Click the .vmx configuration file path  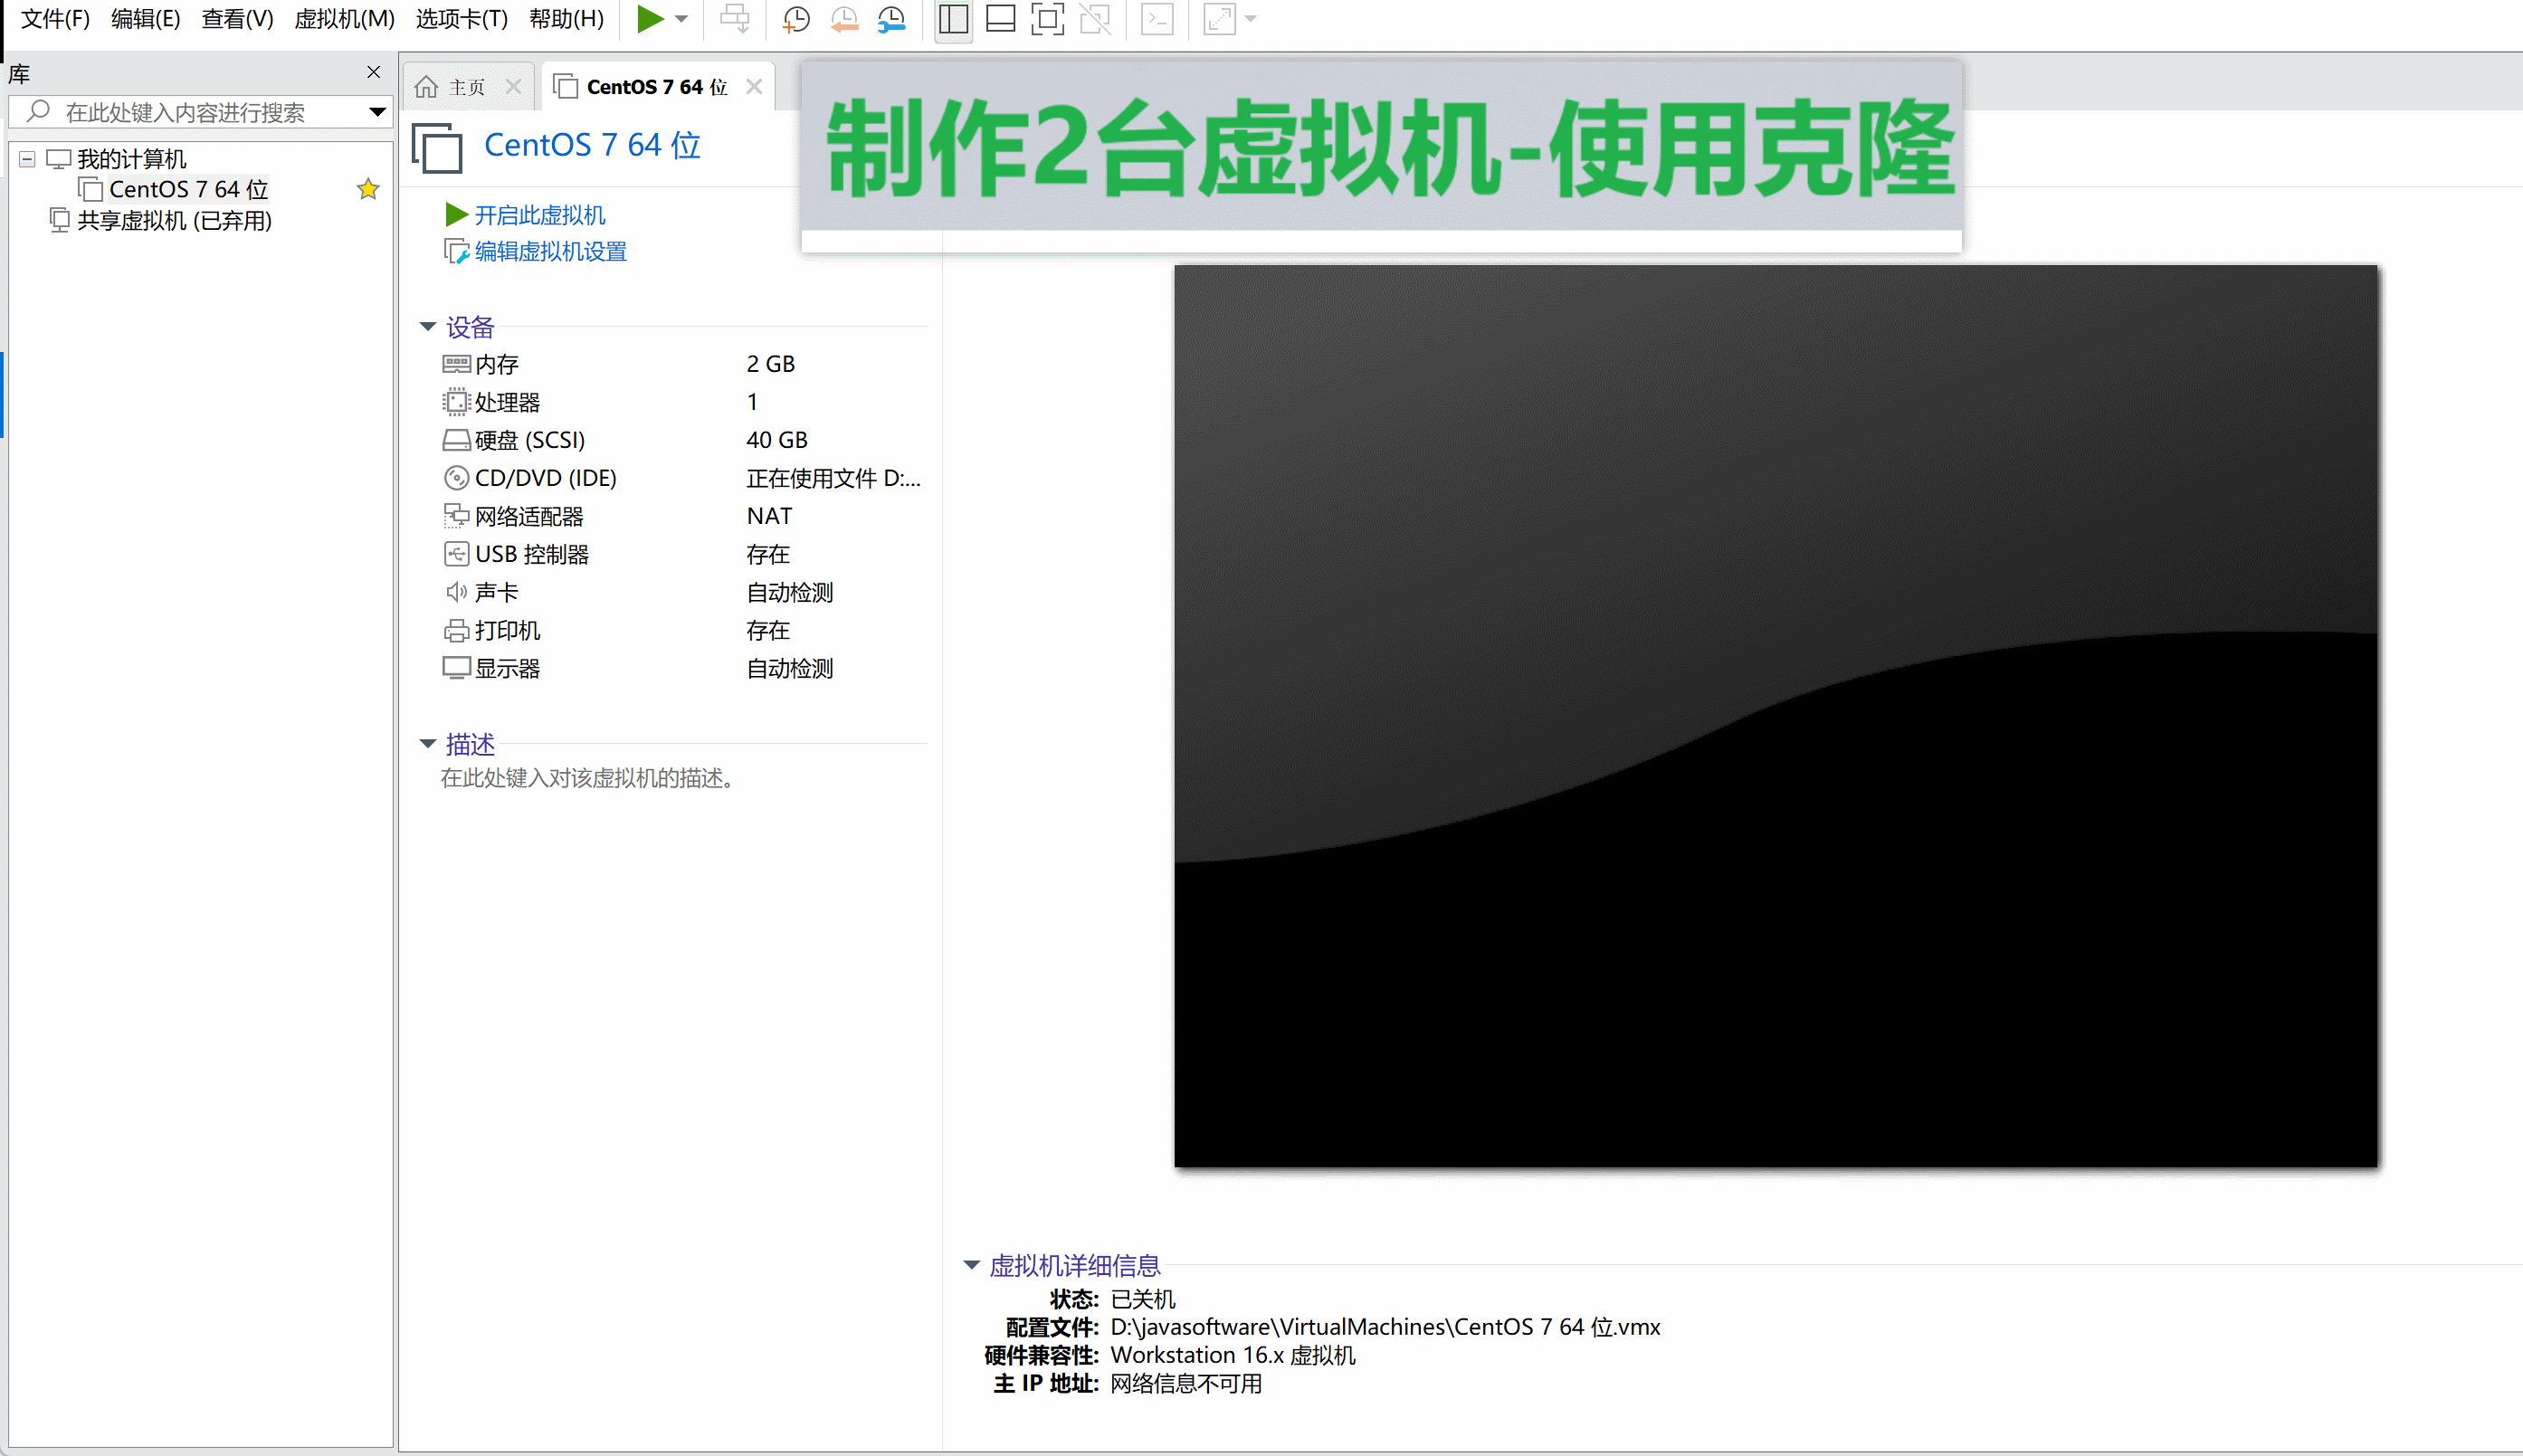click(x=1385, y=1327)
